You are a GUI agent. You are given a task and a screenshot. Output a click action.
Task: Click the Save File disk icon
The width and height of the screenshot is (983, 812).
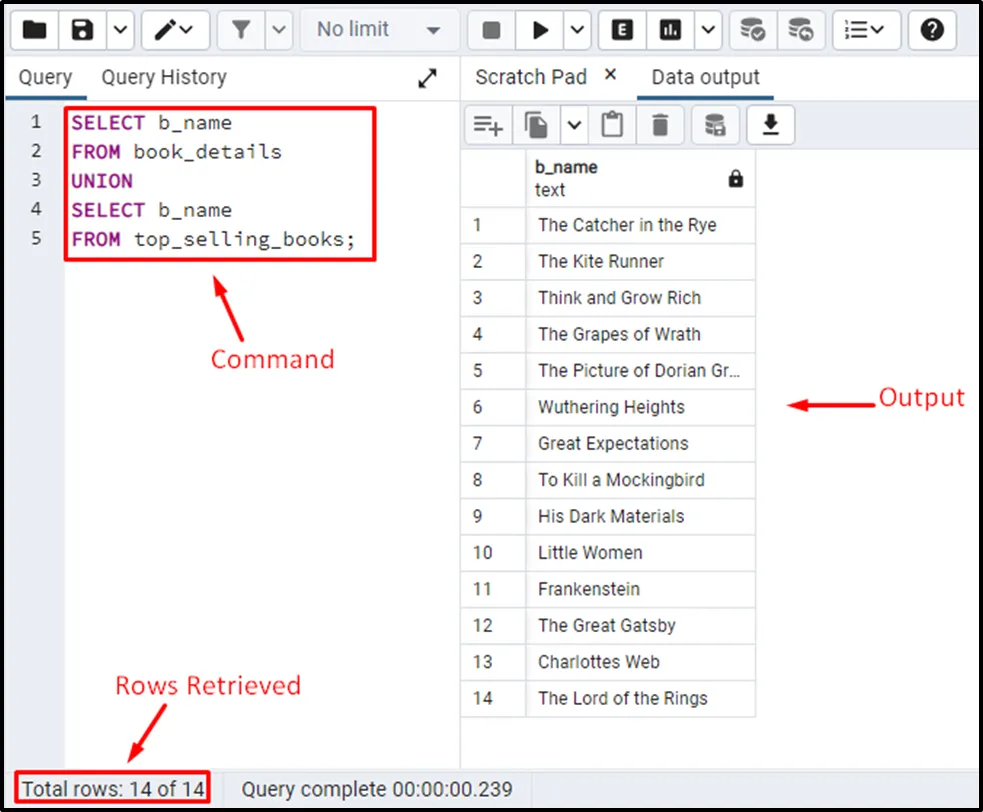(x=82, y=30)
